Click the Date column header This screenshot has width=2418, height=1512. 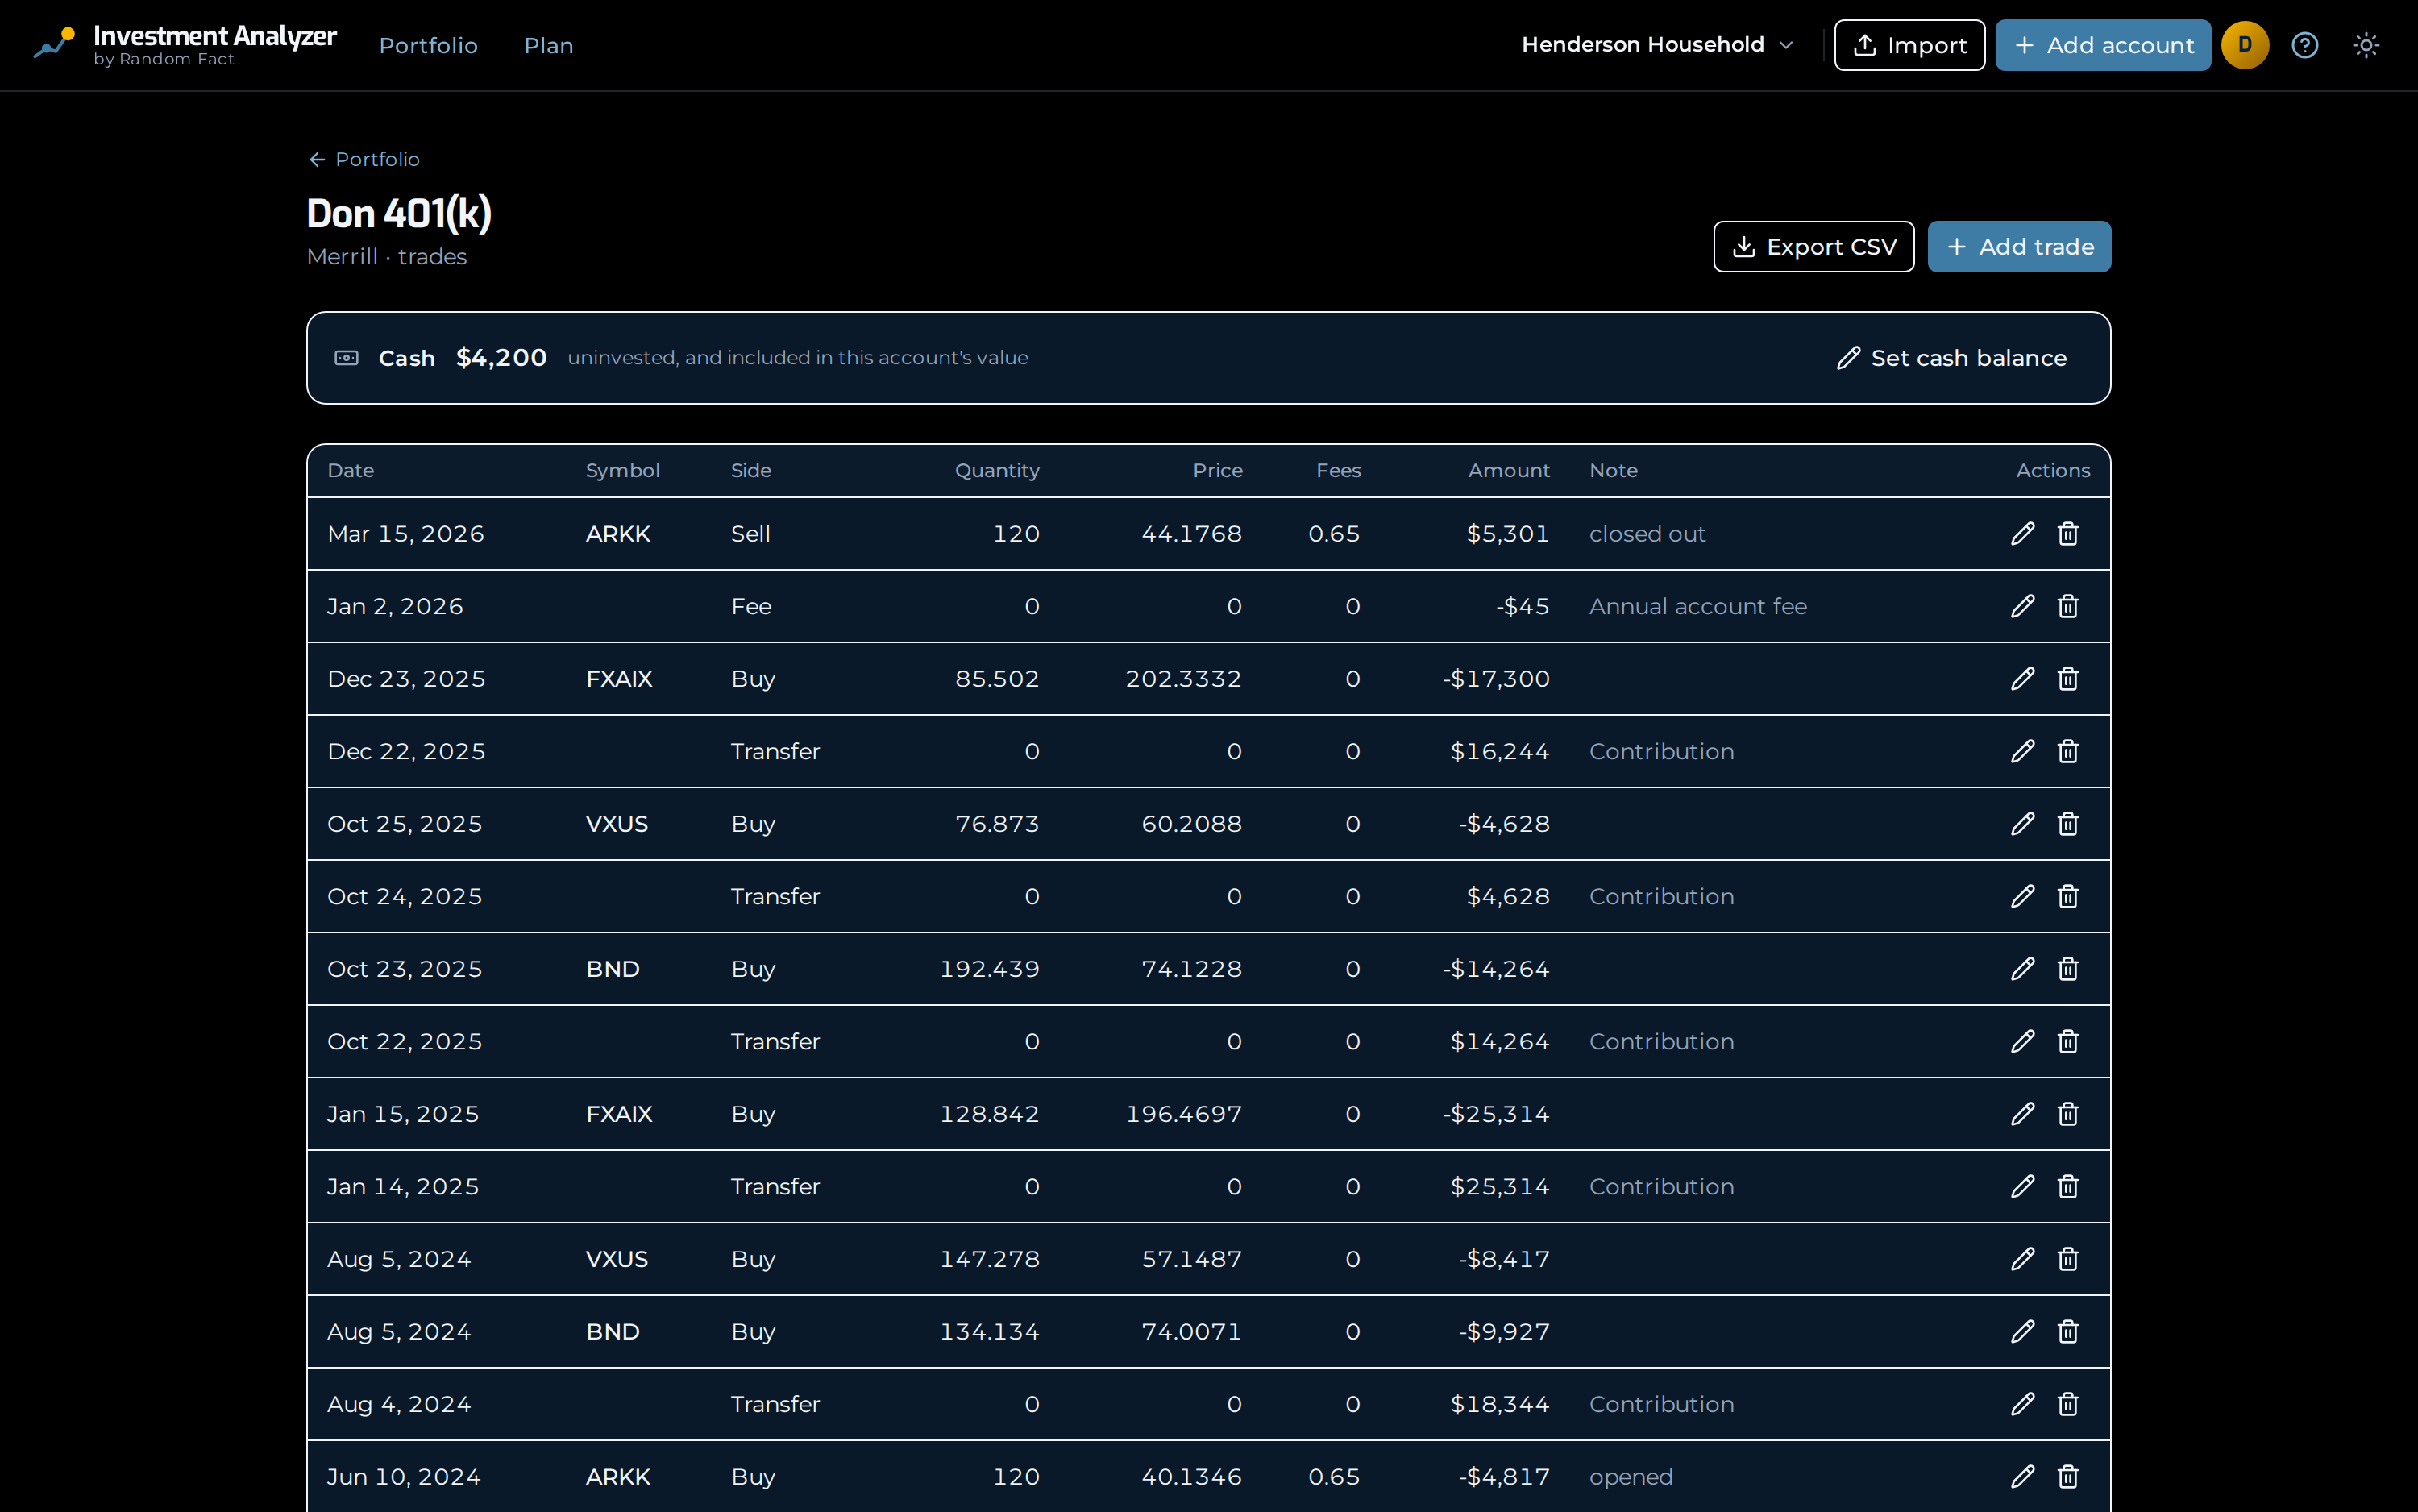click(x=351, y=470)
